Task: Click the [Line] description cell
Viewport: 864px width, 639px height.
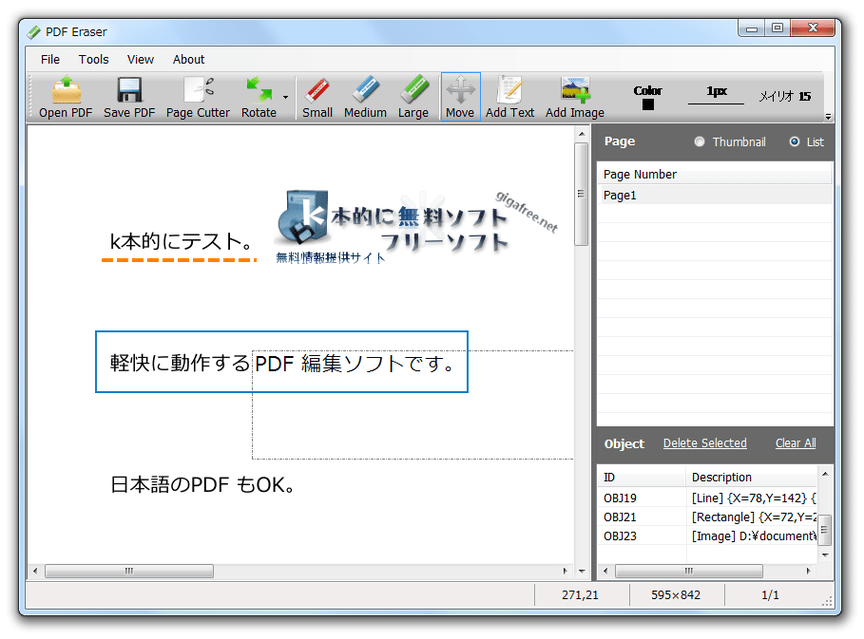Action: (x=753, y=498)
